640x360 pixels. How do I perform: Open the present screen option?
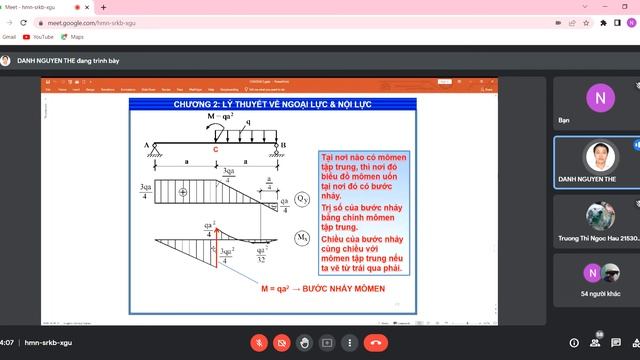coord(327,343)
